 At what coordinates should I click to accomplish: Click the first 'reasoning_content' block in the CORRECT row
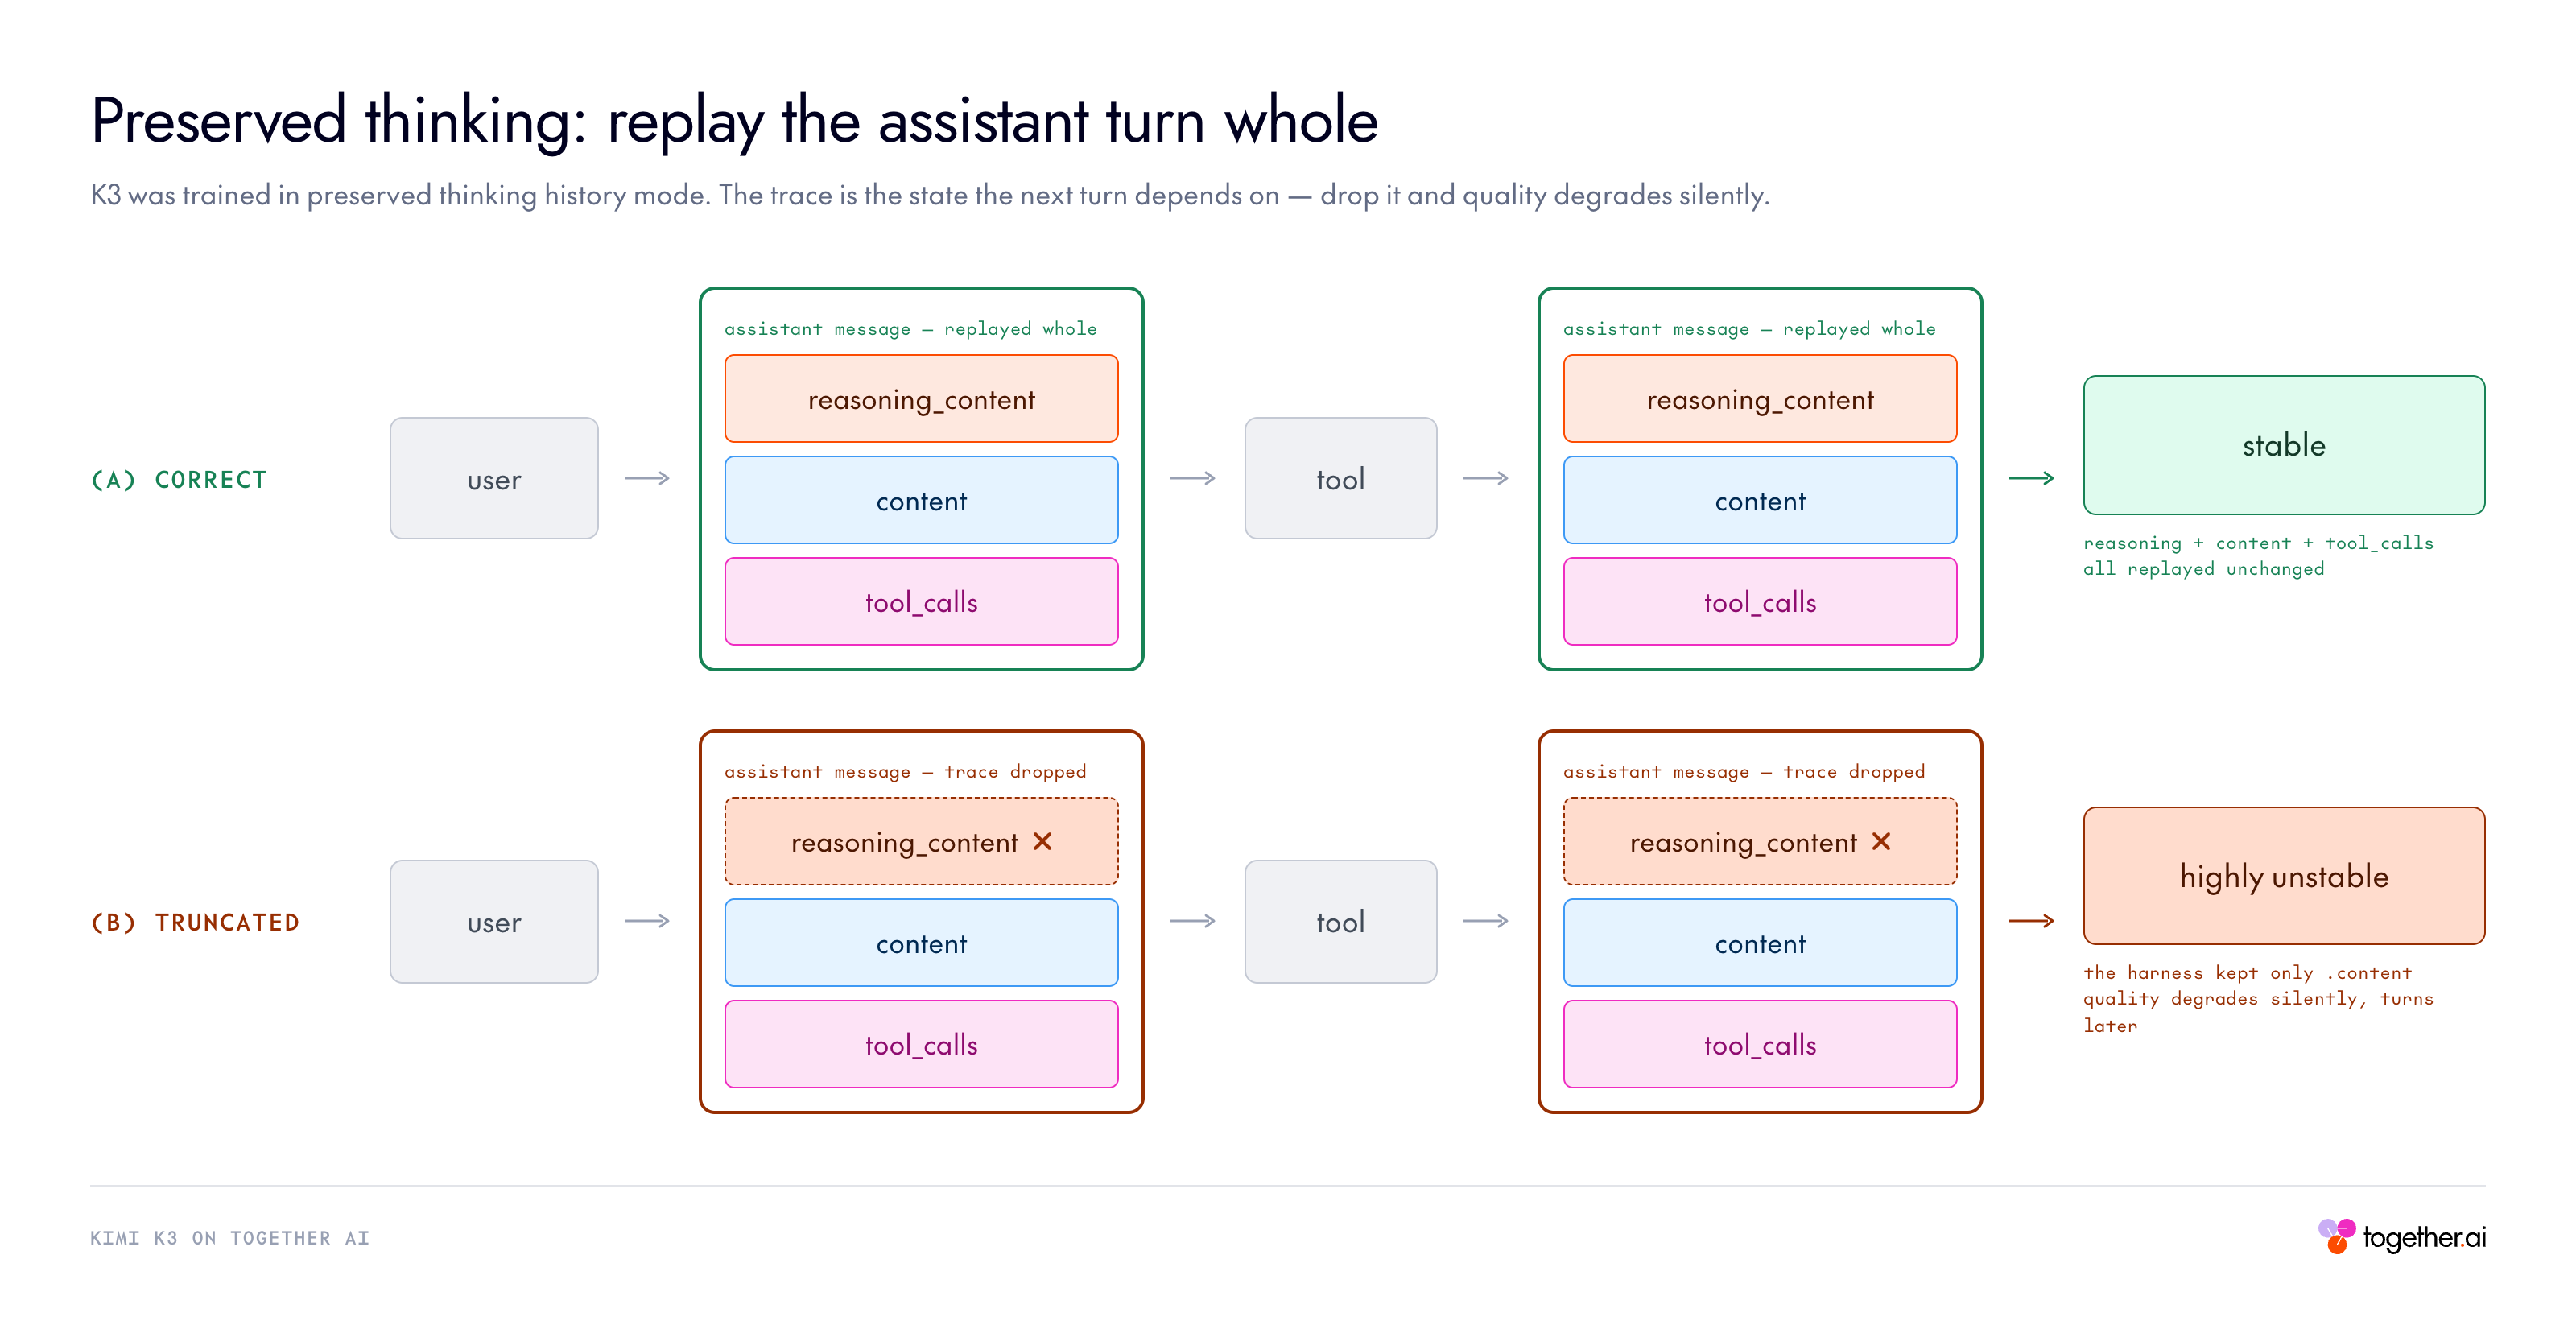click(921, 399)
